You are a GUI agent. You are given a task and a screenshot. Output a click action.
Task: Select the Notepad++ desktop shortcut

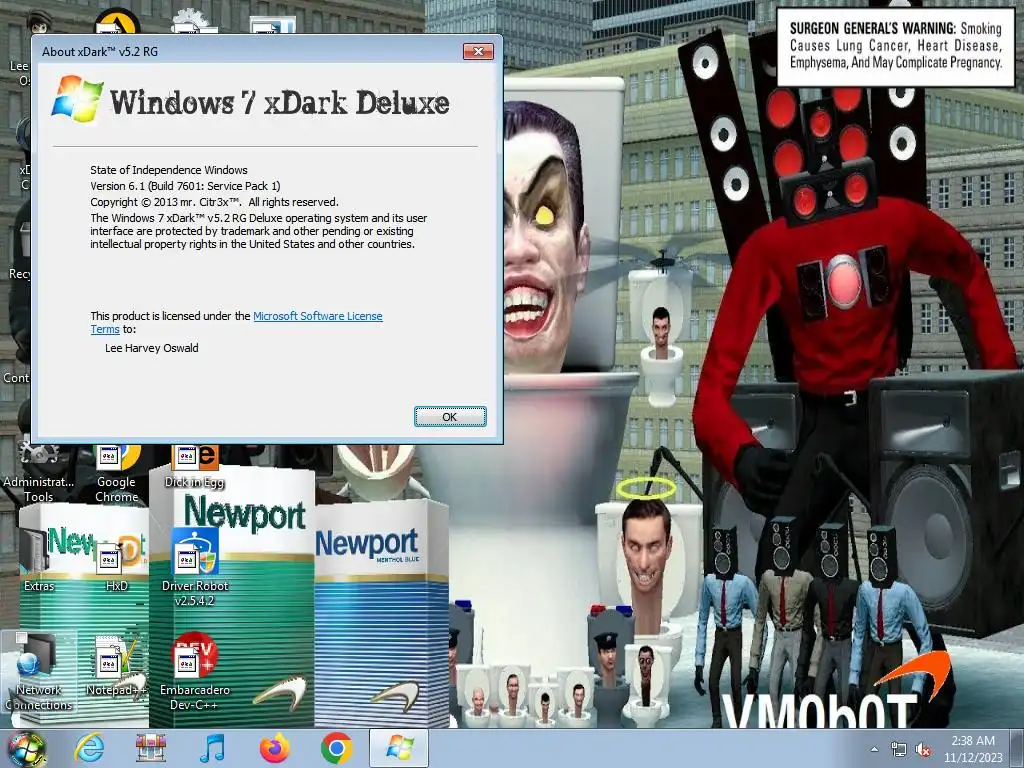116,666
